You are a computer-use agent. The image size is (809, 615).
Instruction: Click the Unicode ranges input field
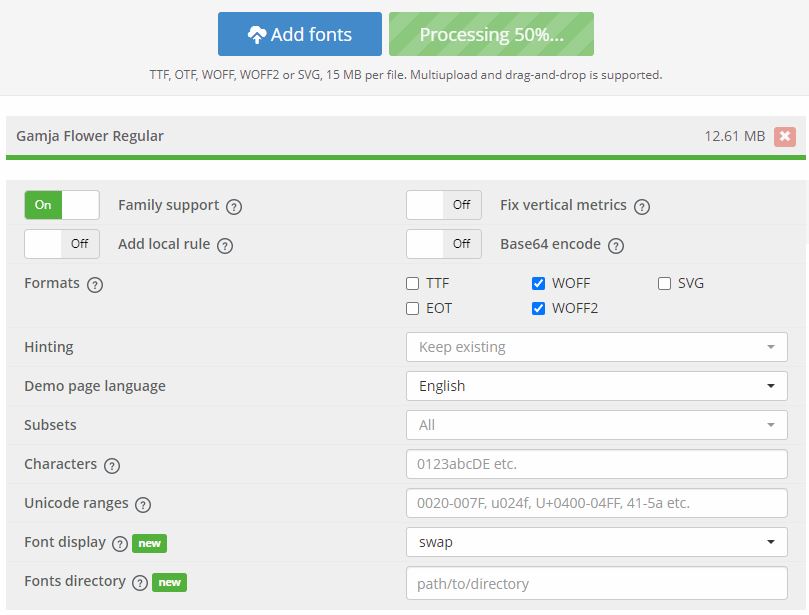[x=596, y=503]
